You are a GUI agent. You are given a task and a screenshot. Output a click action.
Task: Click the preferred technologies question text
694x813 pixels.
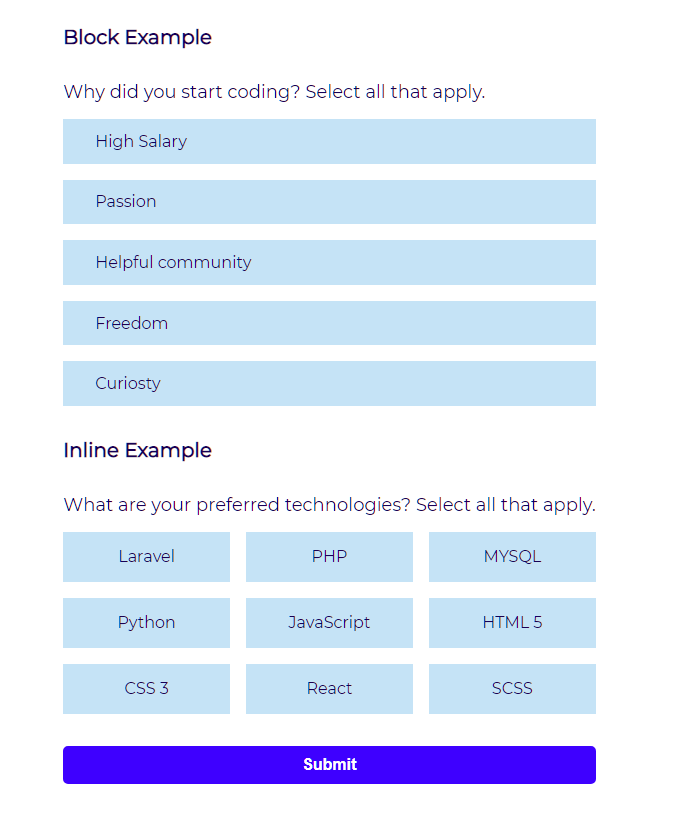pyautogui.click(x=329, y=505)
